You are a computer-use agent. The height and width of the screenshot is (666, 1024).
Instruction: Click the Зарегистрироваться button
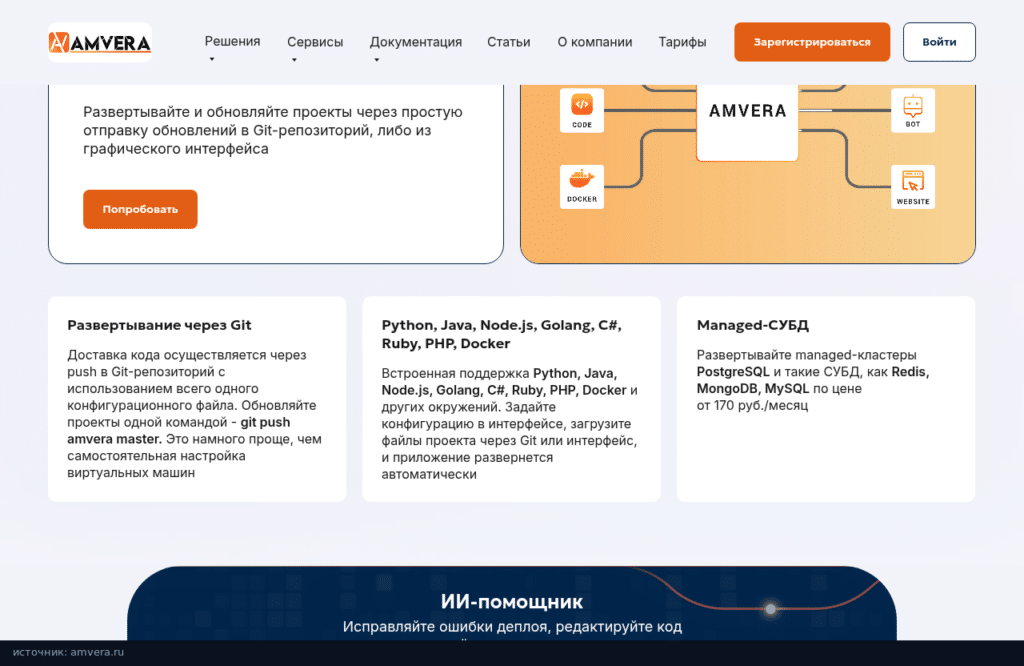(812, 42)
